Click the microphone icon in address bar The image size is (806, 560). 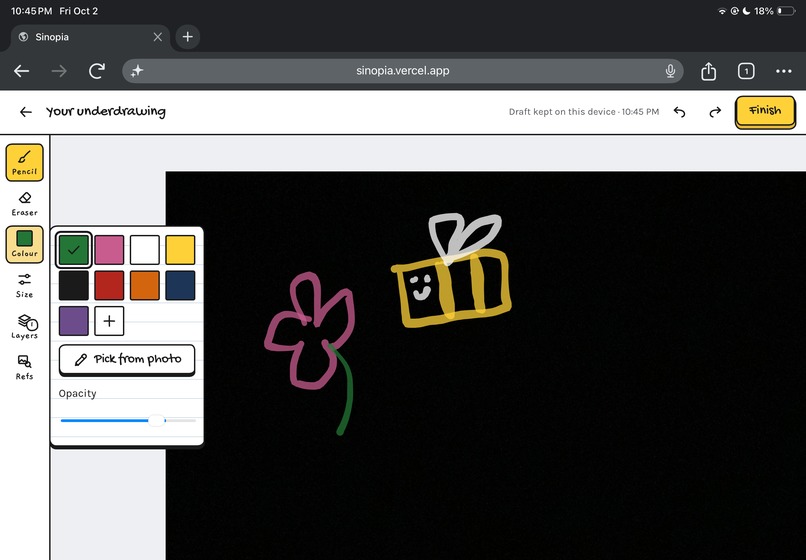pos(670,71)
